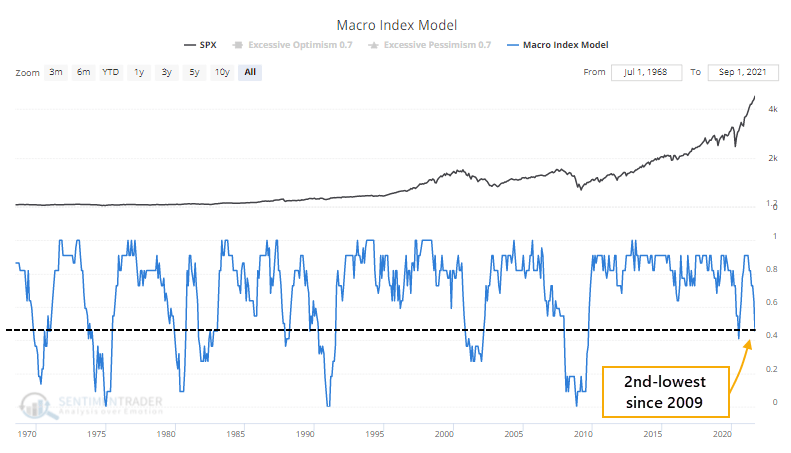791x453 pixels.
Task: Click the Excessive Pessimism star marker icon
Action: pyautogui.click(x=373, y=45)
